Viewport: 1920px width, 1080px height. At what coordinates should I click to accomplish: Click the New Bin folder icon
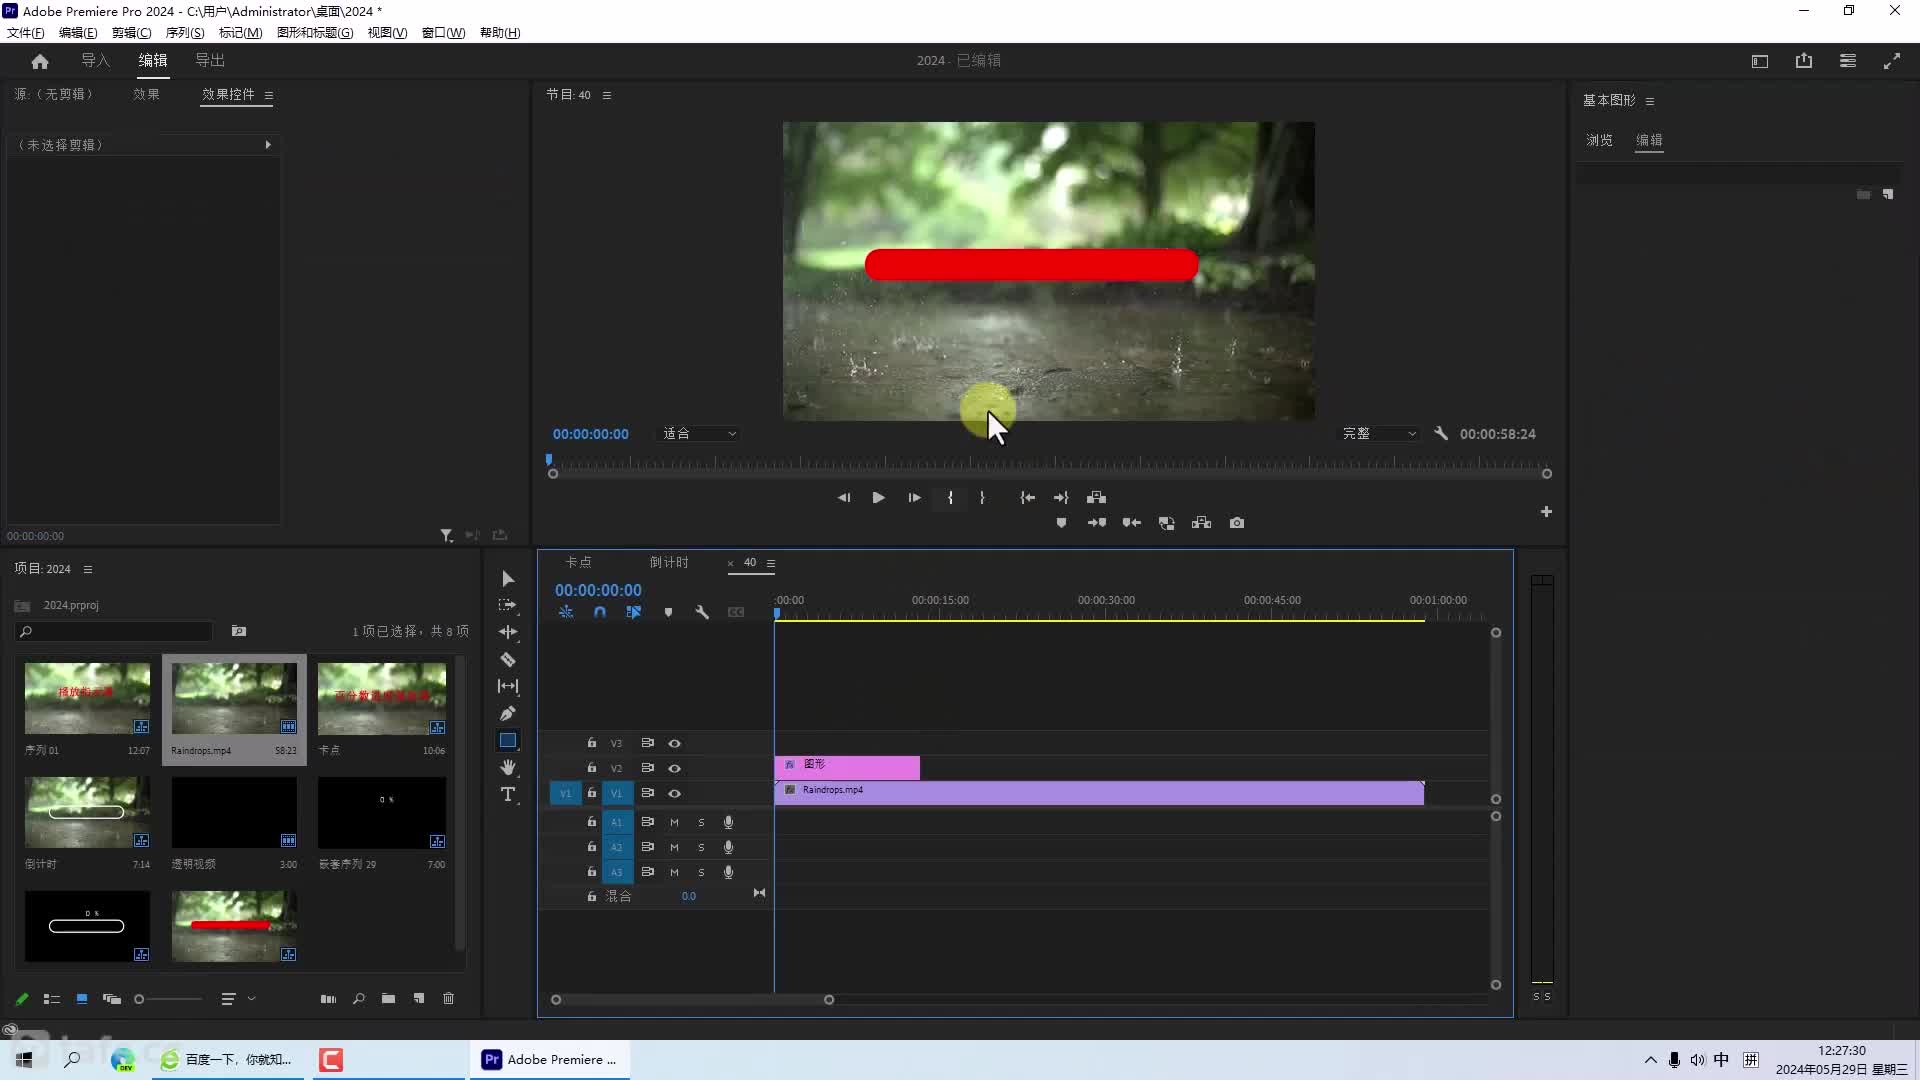(x=388, y=999)
